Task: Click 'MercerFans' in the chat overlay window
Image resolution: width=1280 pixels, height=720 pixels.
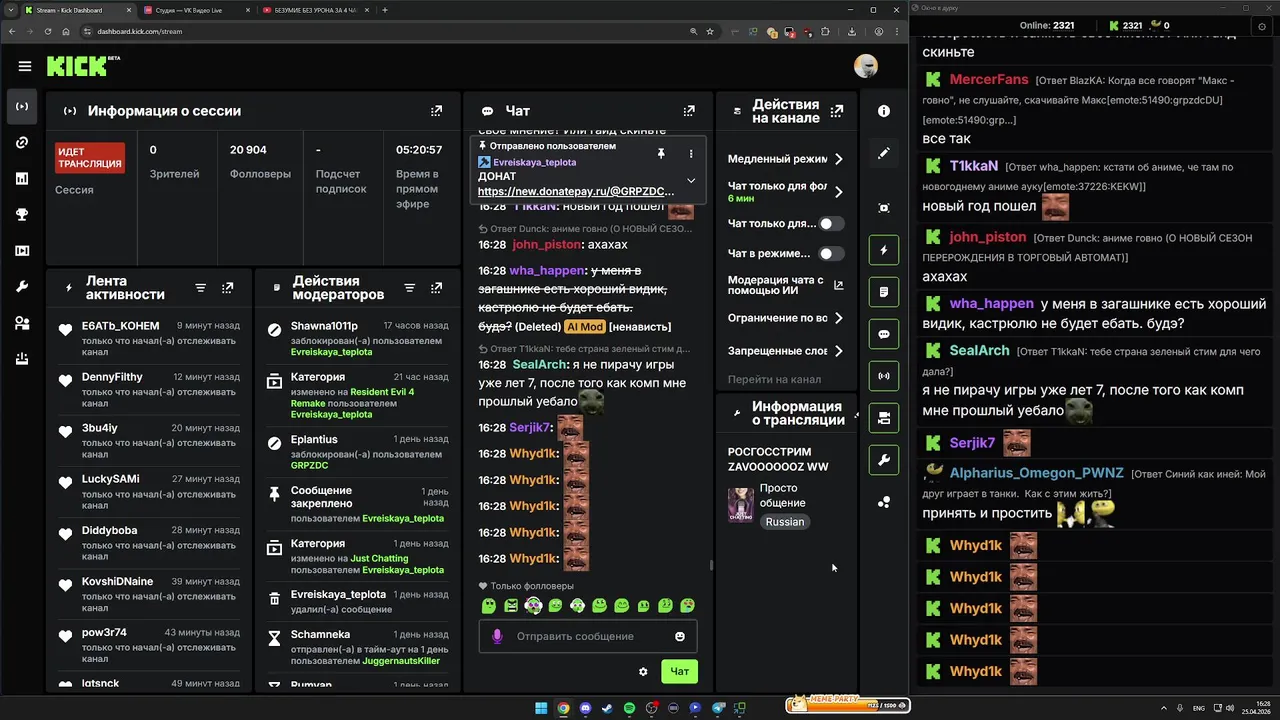Action: [989, 79]
